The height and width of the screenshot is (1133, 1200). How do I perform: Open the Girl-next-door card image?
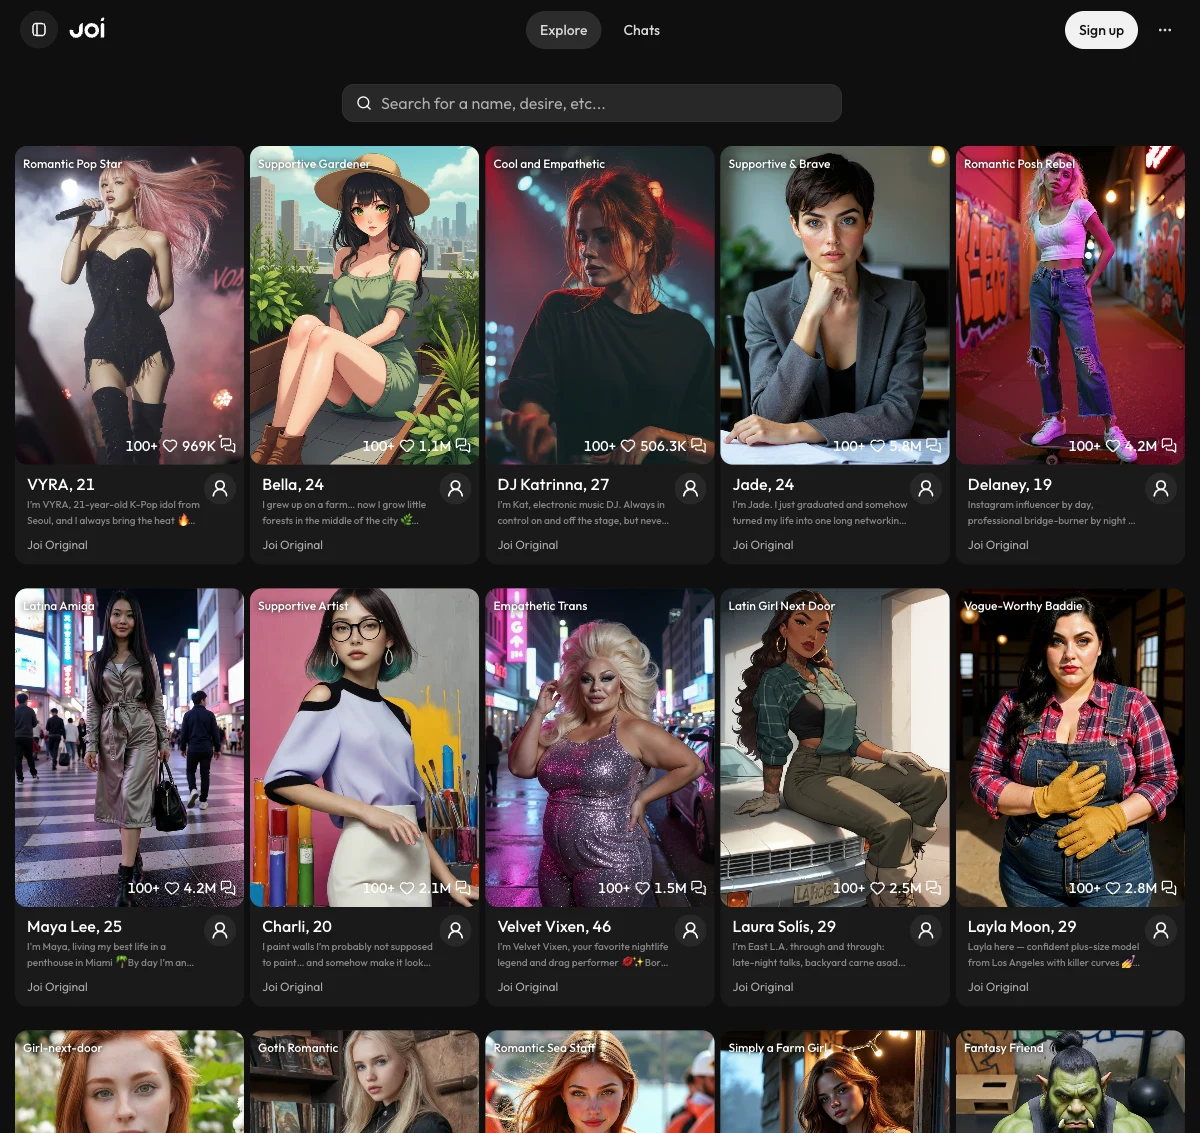[129, 1082]
